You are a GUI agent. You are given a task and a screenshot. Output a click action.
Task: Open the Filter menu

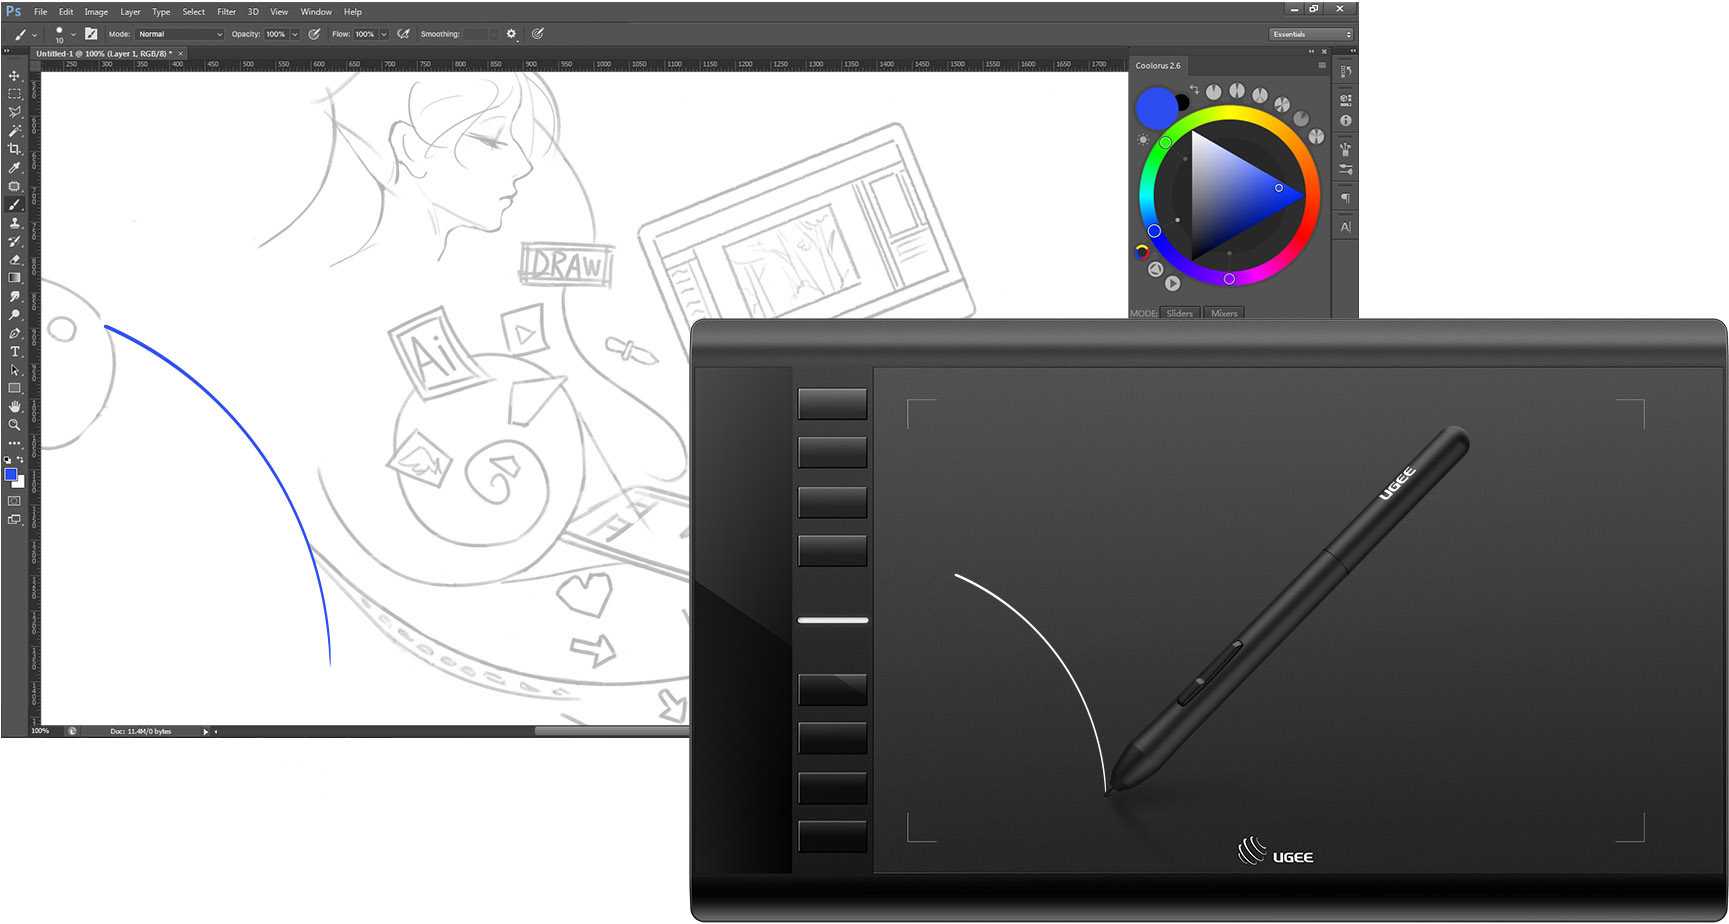pos(226,12)
